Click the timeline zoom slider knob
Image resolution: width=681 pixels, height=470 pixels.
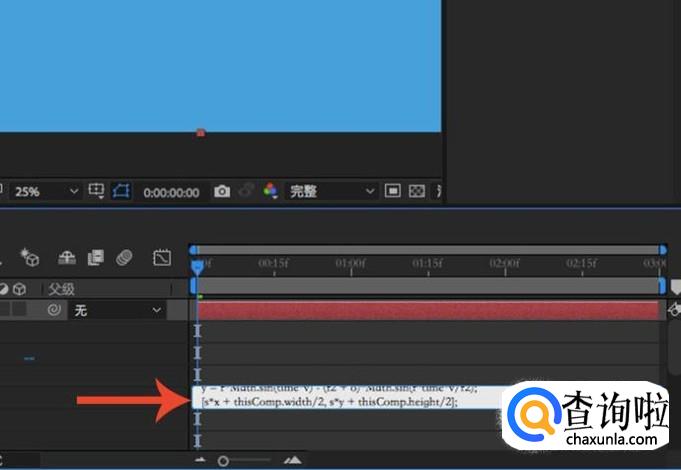pyautogui.click(x=223, y=461)
